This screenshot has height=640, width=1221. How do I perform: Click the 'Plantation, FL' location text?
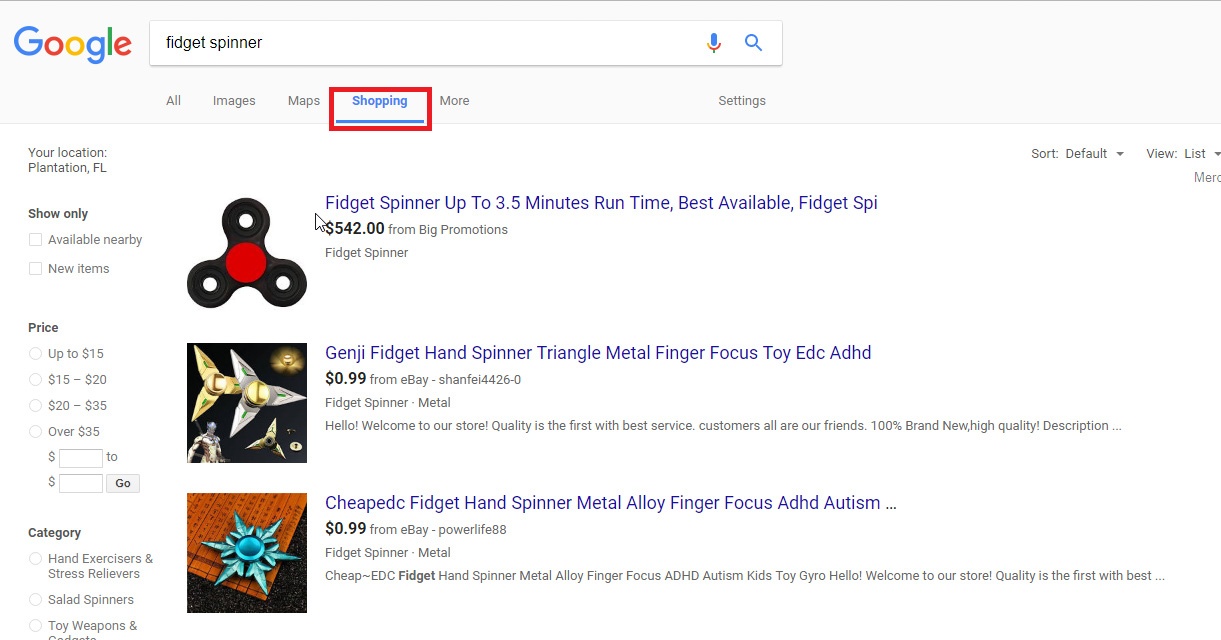(67, 168)
